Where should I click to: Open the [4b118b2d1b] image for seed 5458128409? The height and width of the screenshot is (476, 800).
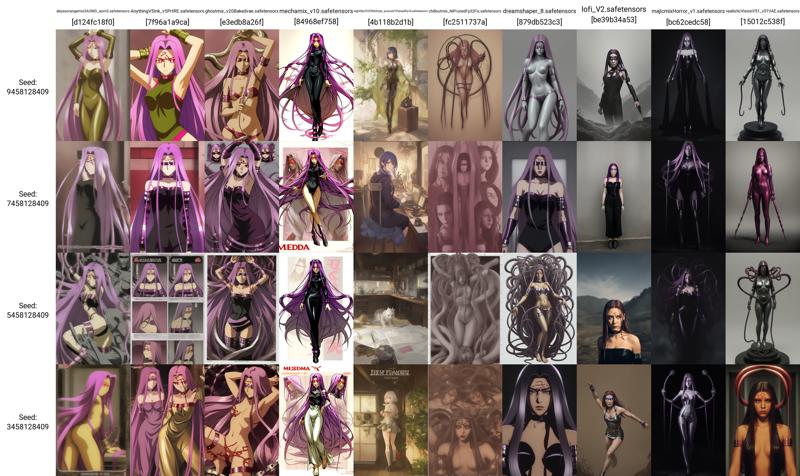pos(391,309)
